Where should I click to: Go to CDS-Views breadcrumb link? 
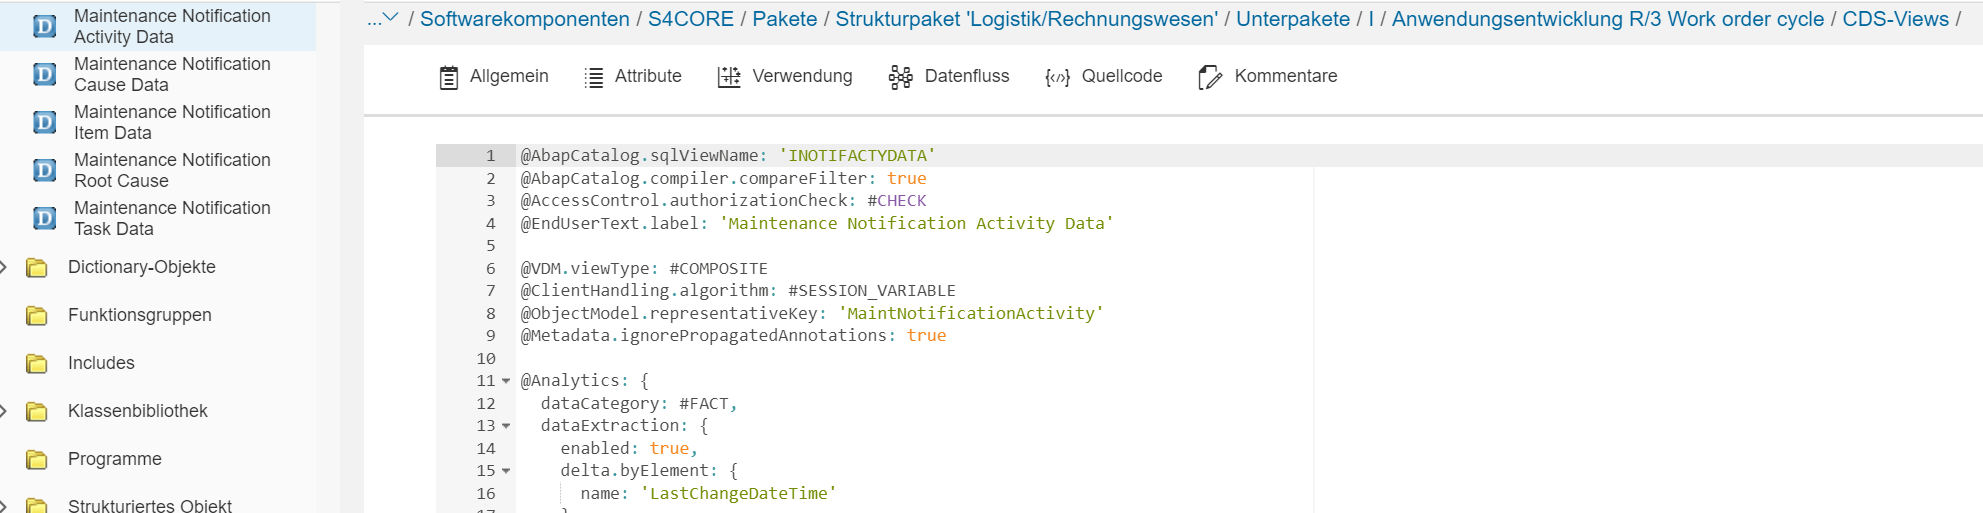[1895, 19]
